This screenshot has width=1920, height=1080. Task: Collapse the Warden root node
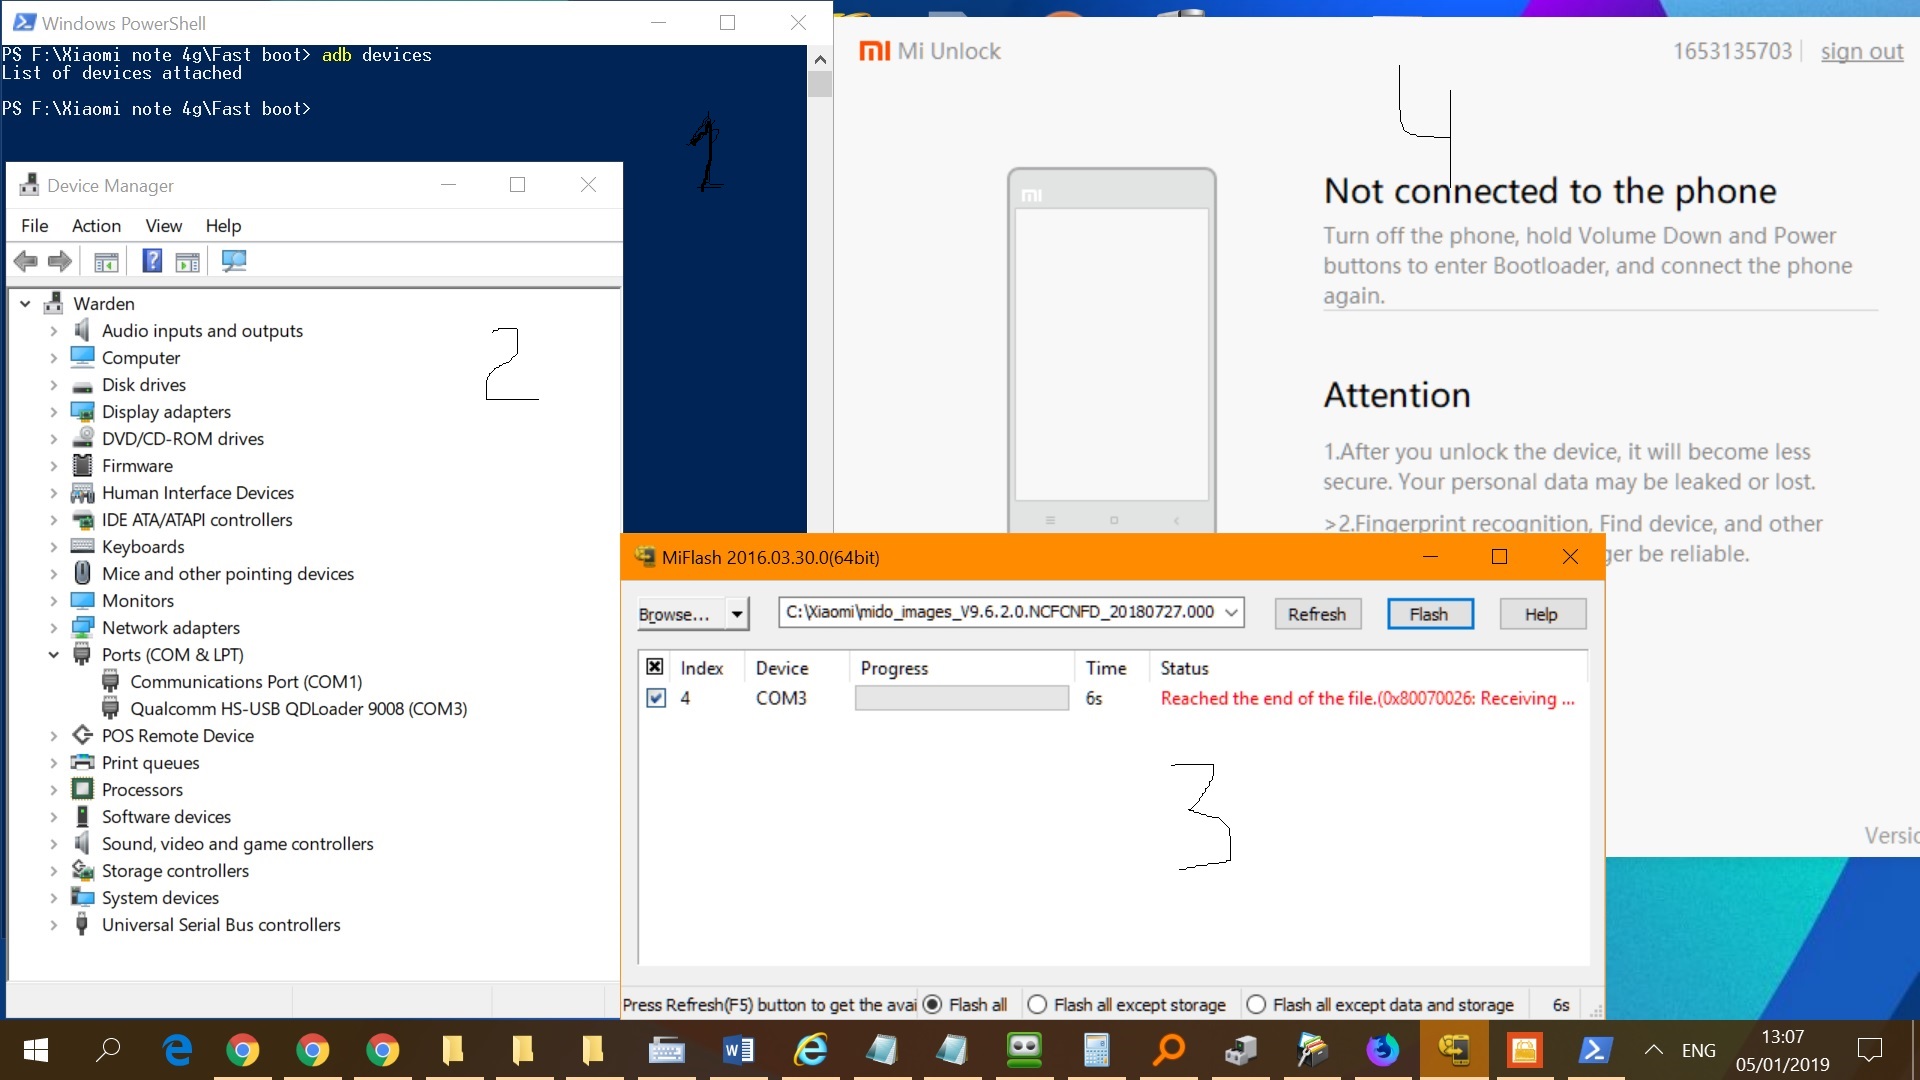pyautogui.click(x=25, y=303)
